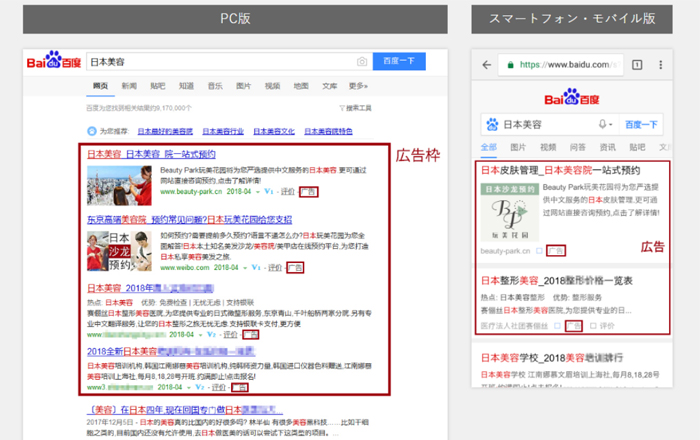700x440 pixels.
Task: Open the 日本皮肤管理 mobile ad title
Action: coord(560,170)
